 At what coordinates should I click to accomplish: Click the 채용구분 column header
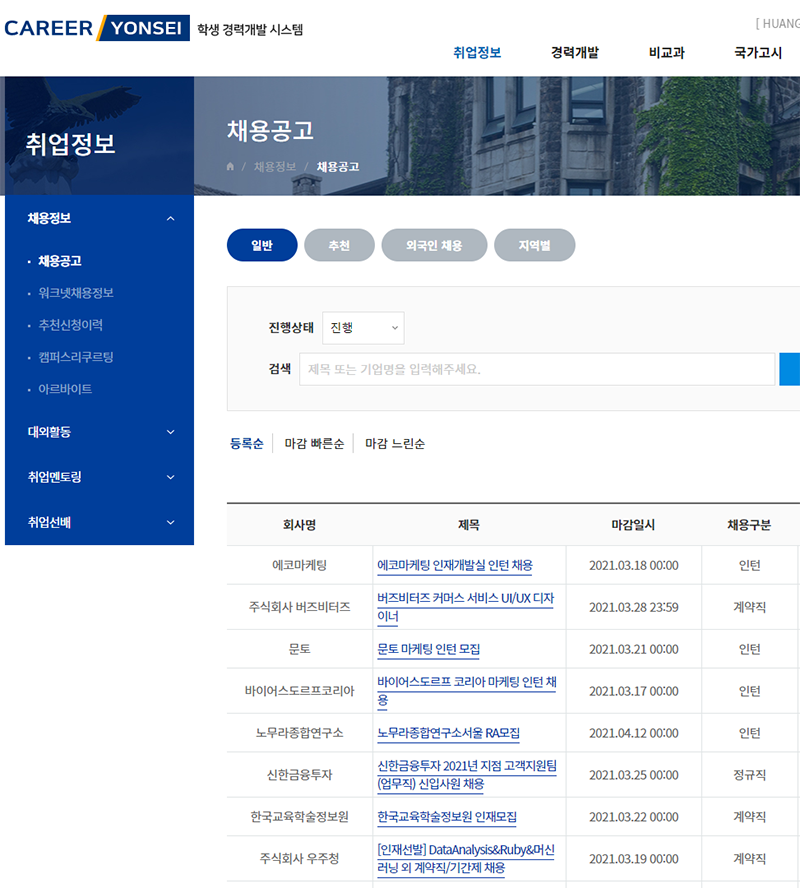click(749, 525)
